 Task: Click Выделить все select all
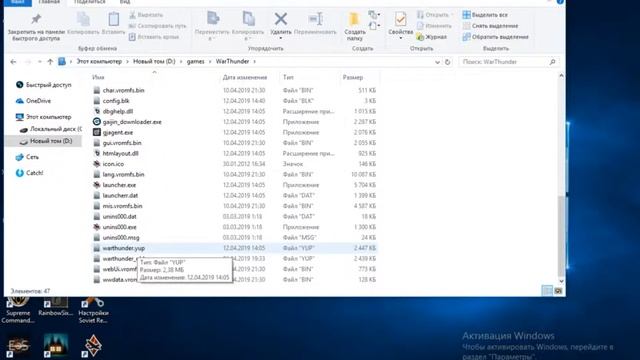pyautogui.click(x=485, y=15)
